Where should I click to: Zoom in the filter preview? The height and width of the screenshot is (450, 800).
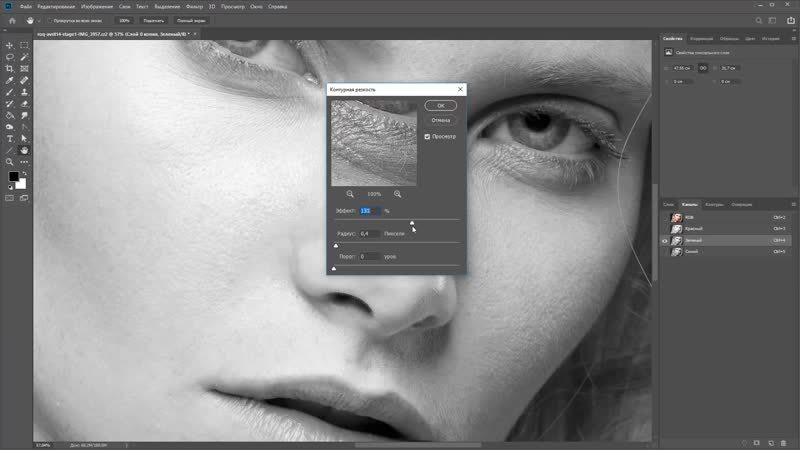pos(398,194)
